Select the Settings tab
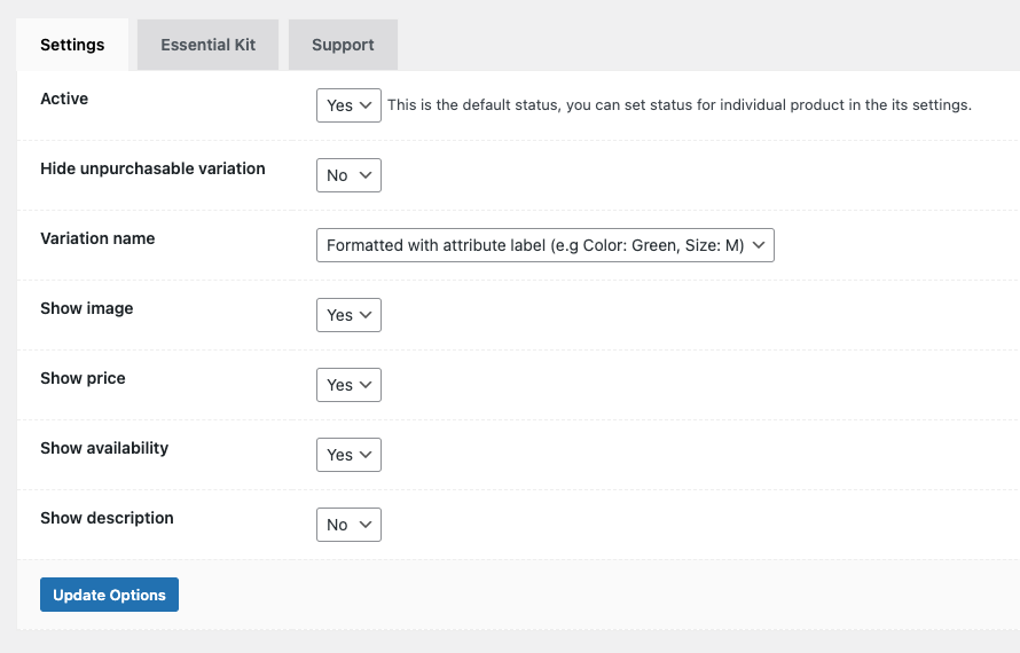 tap(72, 44)
